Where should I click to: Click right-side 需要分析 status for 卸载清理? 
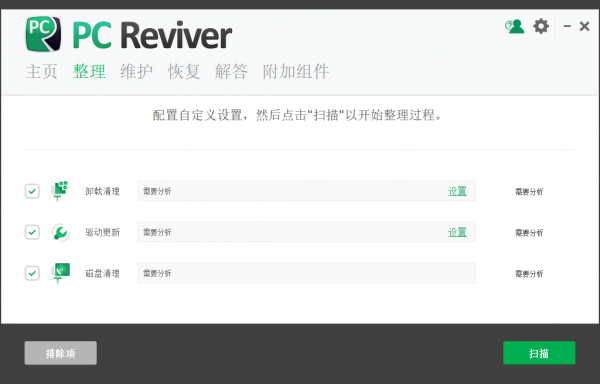click(529, 192)
